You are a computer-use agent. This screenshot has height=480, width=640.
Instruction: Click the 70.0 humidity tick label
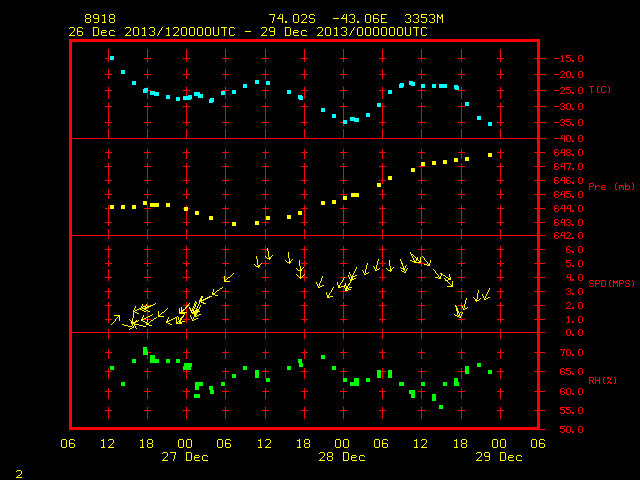coord(572,353)
